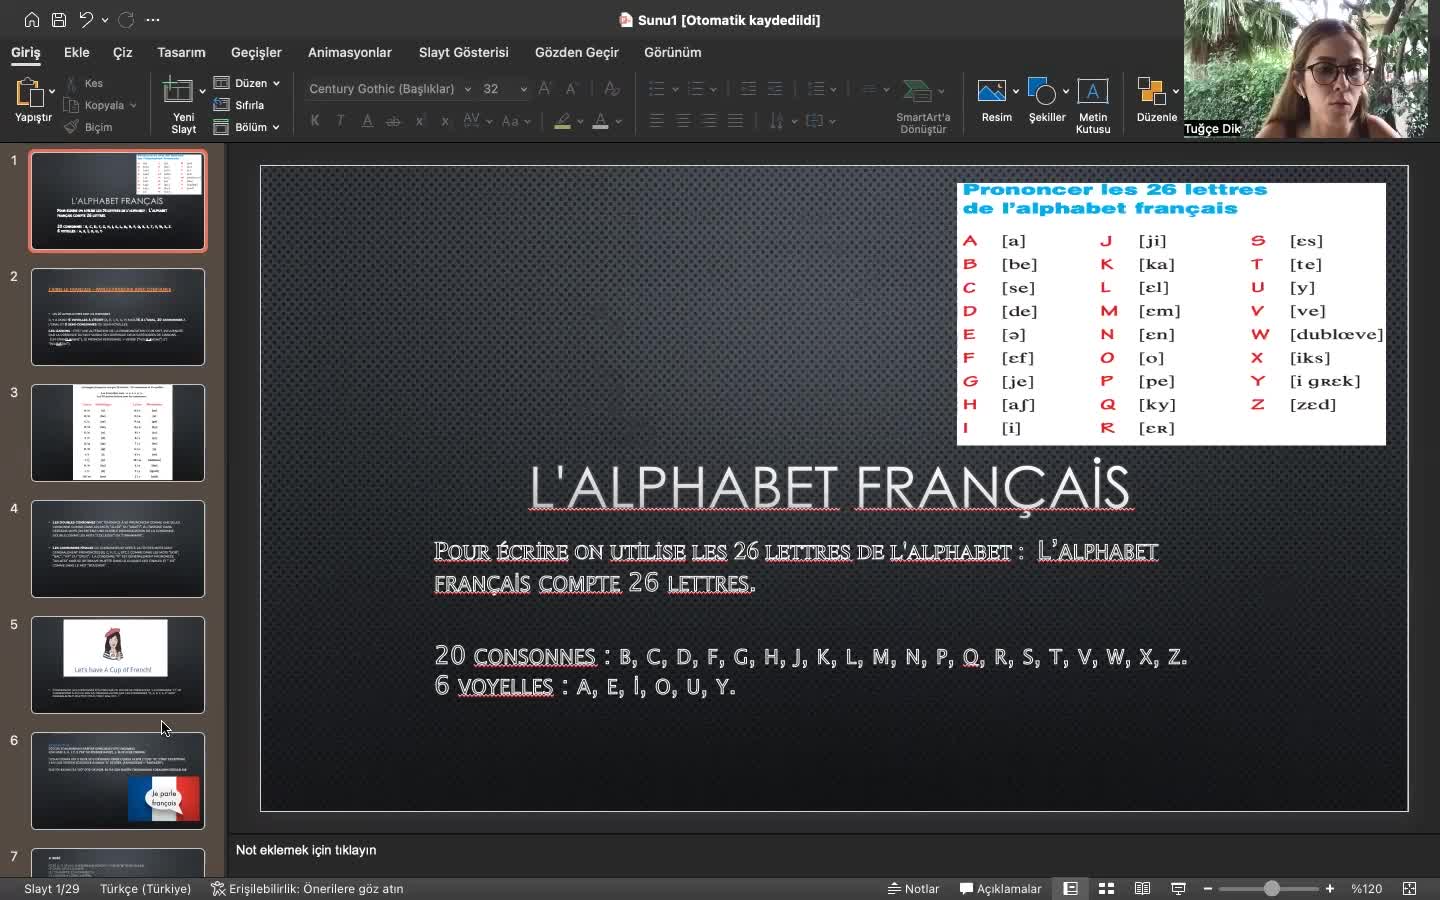This screenshot has height=900, width=1440.
Task: Click the Sıfırla reset button
Action: pos(240,105)
